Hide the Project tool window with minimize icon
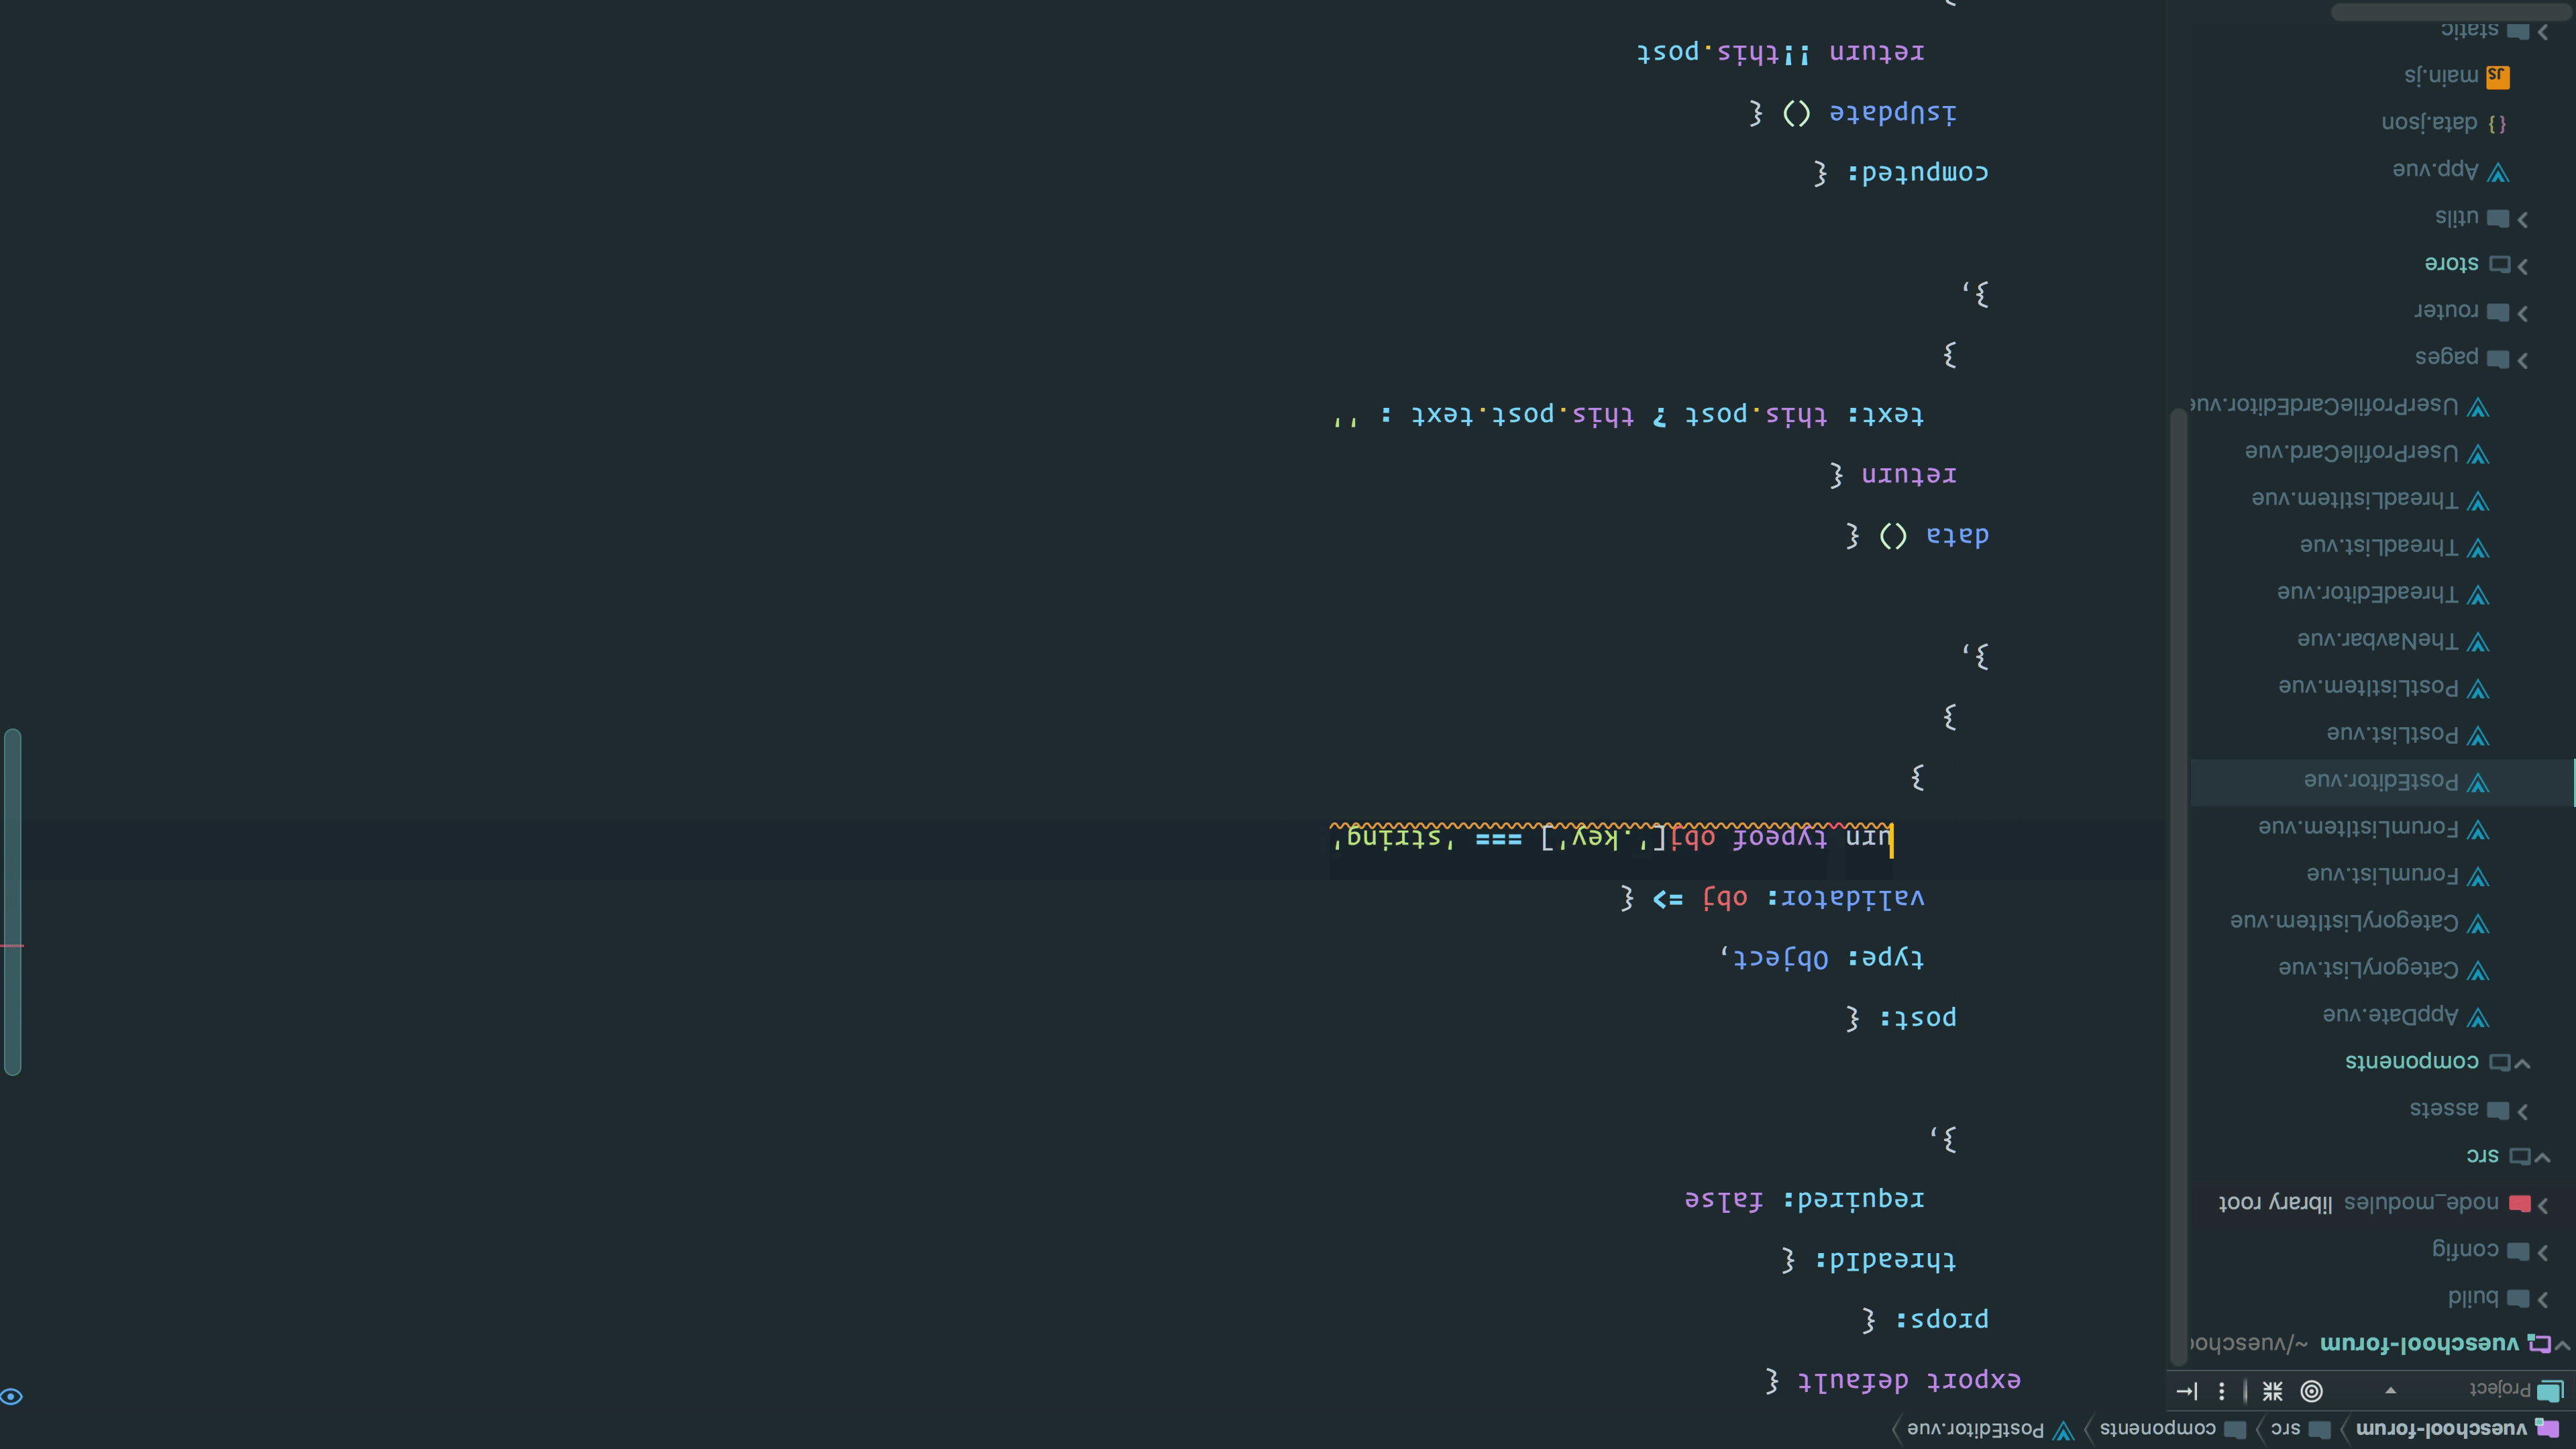This screenshot has width=2576, height=1449. coord(2187,1391)
